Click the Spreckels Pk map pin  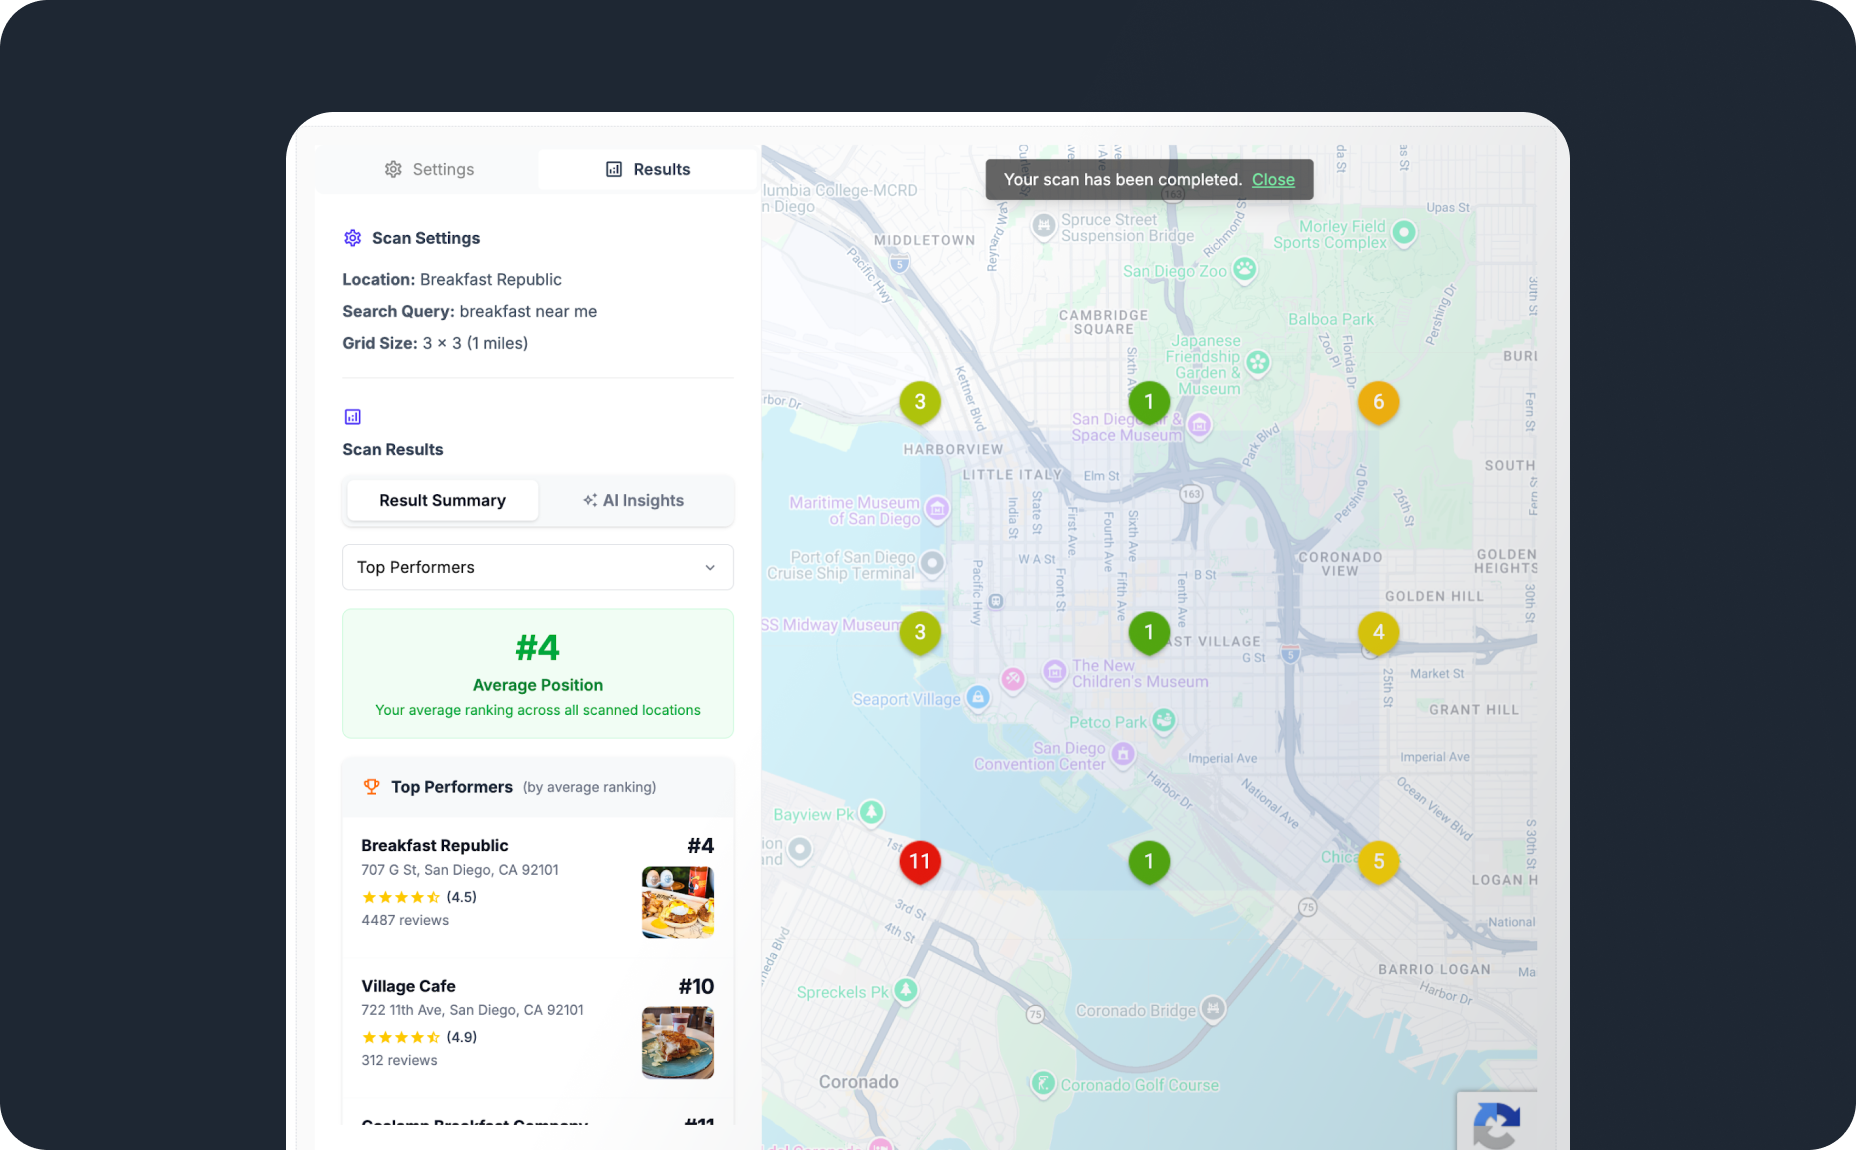point(906,990)
